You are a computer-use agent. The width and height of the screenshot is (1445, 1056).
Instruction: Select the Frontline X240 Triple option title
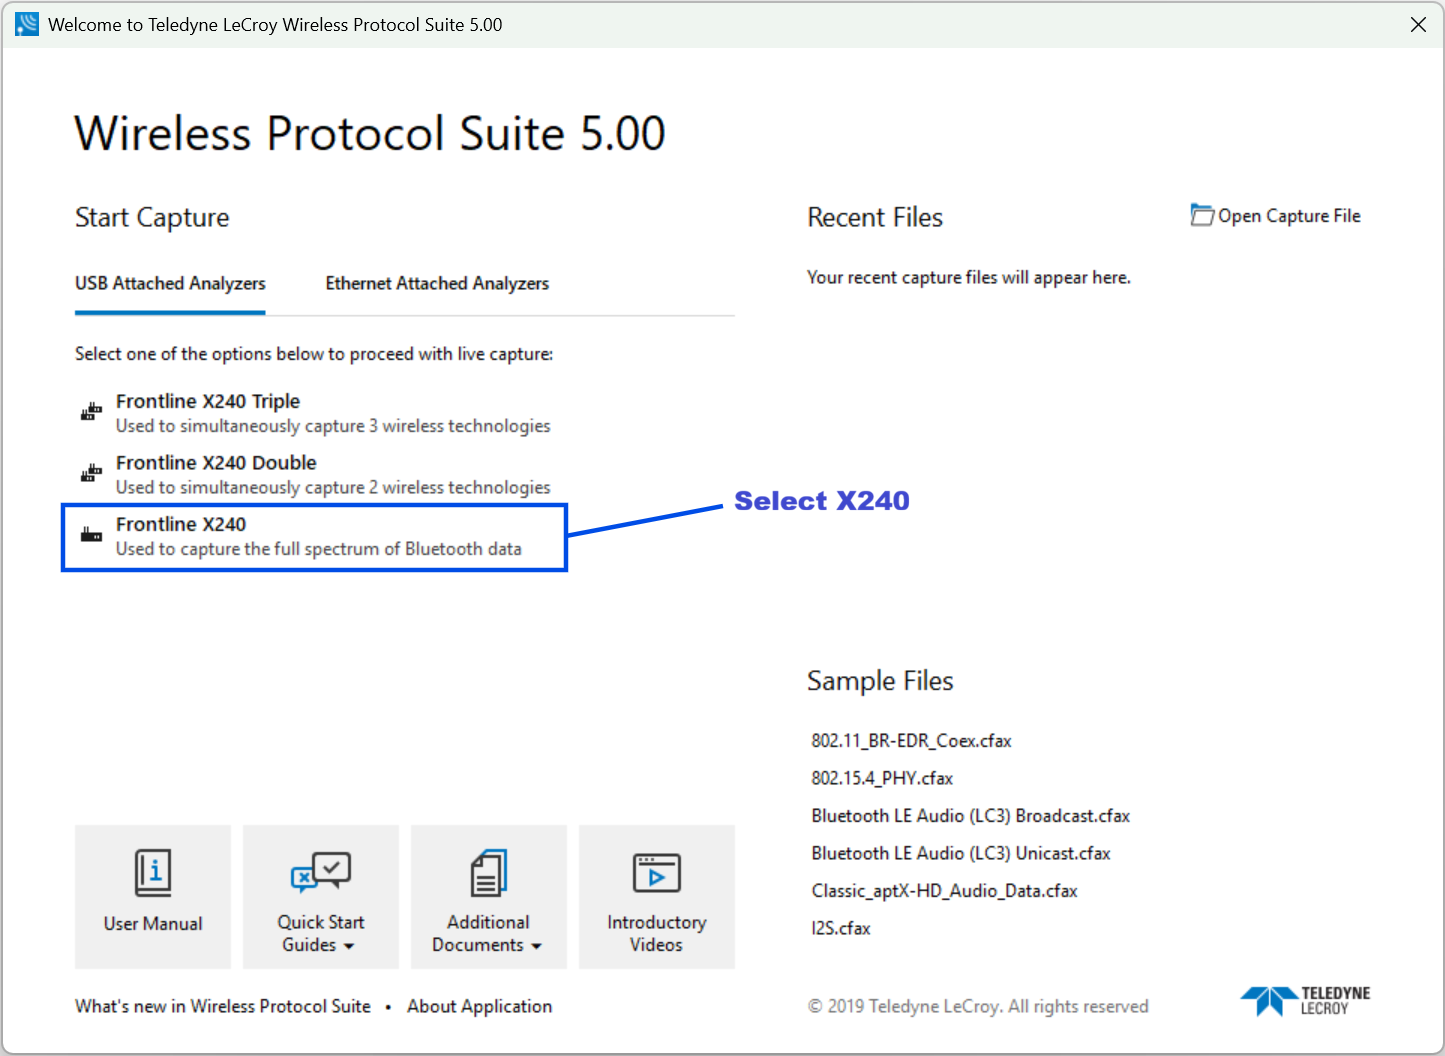[208, 401]
